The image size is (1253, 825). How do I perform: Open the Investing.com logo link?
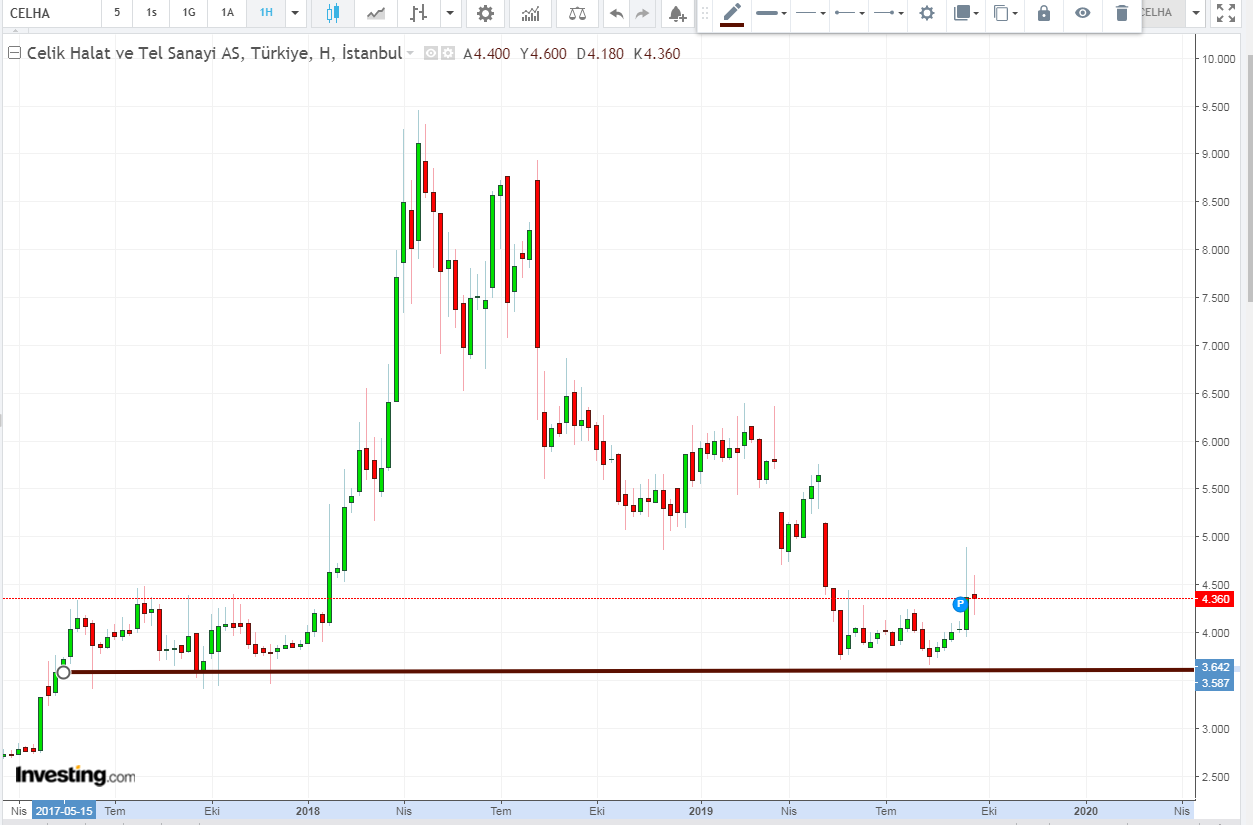(75, 775)
